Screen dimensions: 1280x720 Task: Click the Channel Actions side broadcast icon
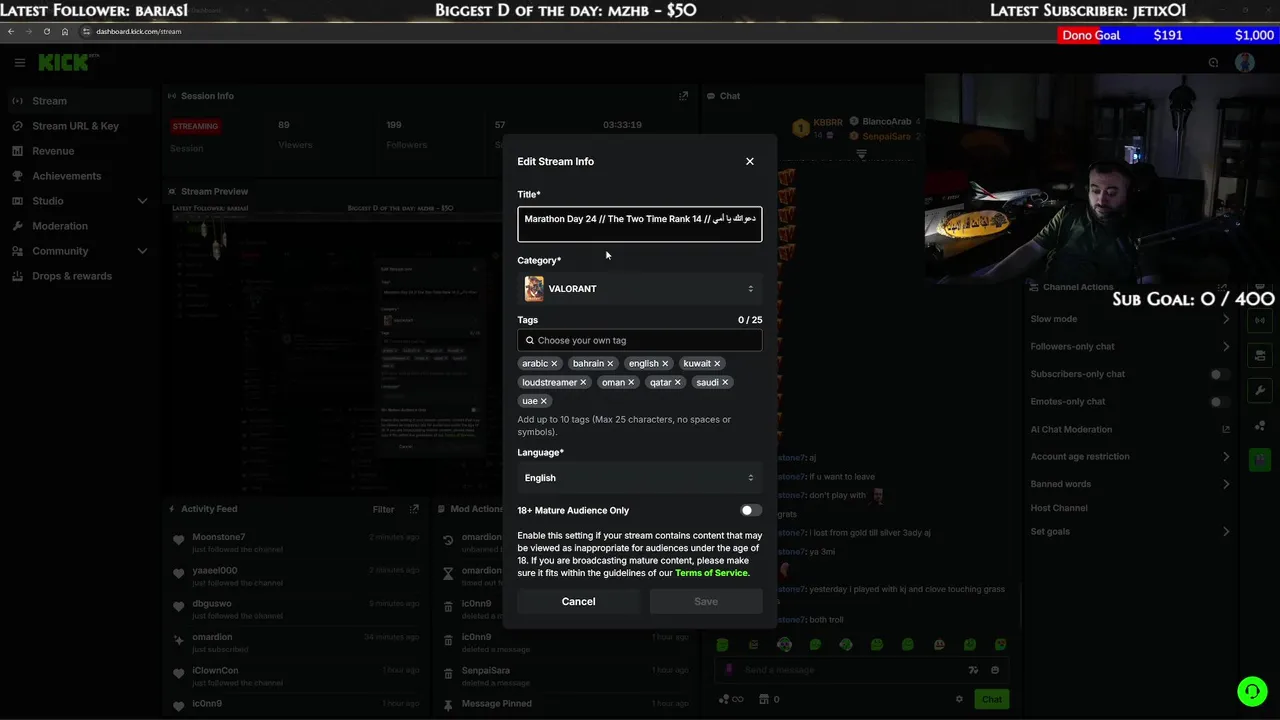point(1259,321)
